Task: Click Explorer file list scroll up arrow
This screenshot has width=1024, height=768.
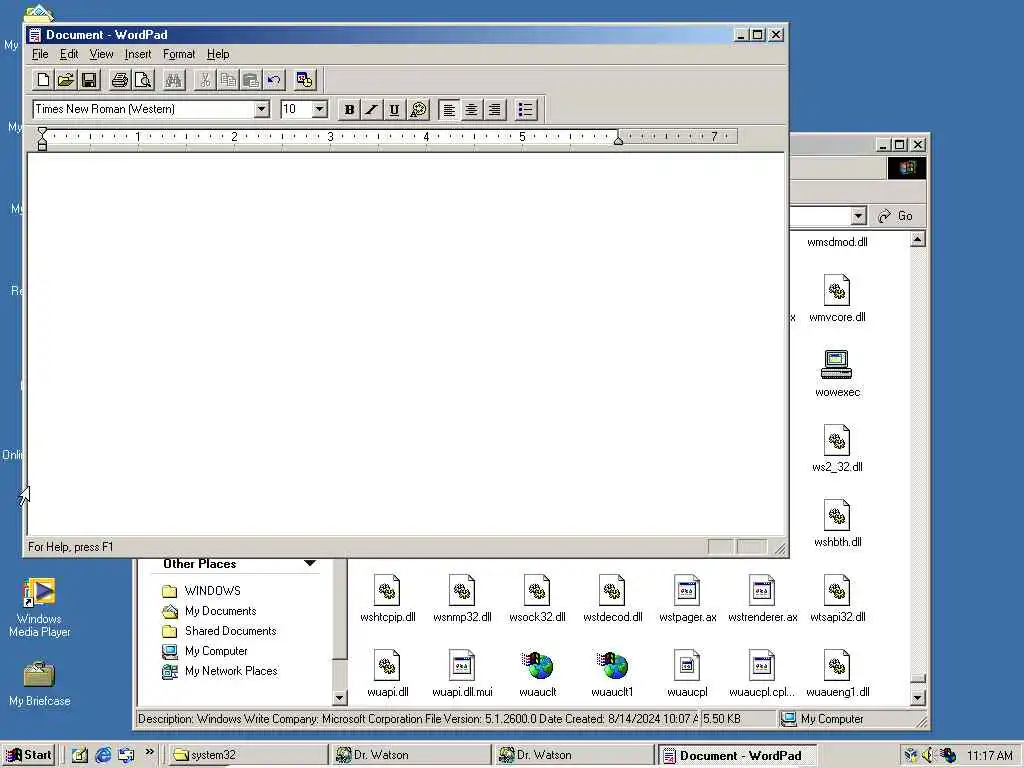Action: click(x=918, y=239)
